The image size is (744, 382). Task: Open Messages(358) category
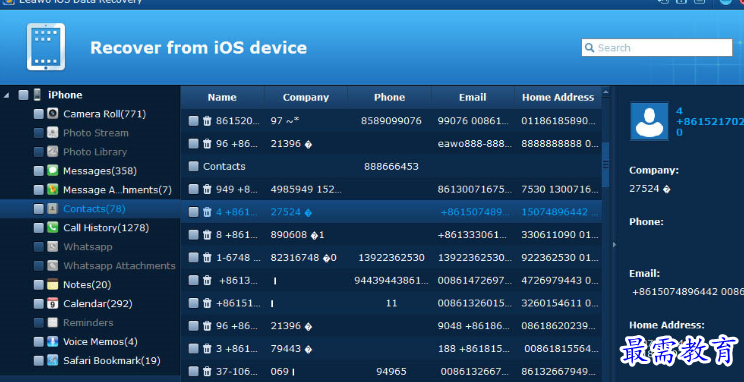tap(100, 171)
